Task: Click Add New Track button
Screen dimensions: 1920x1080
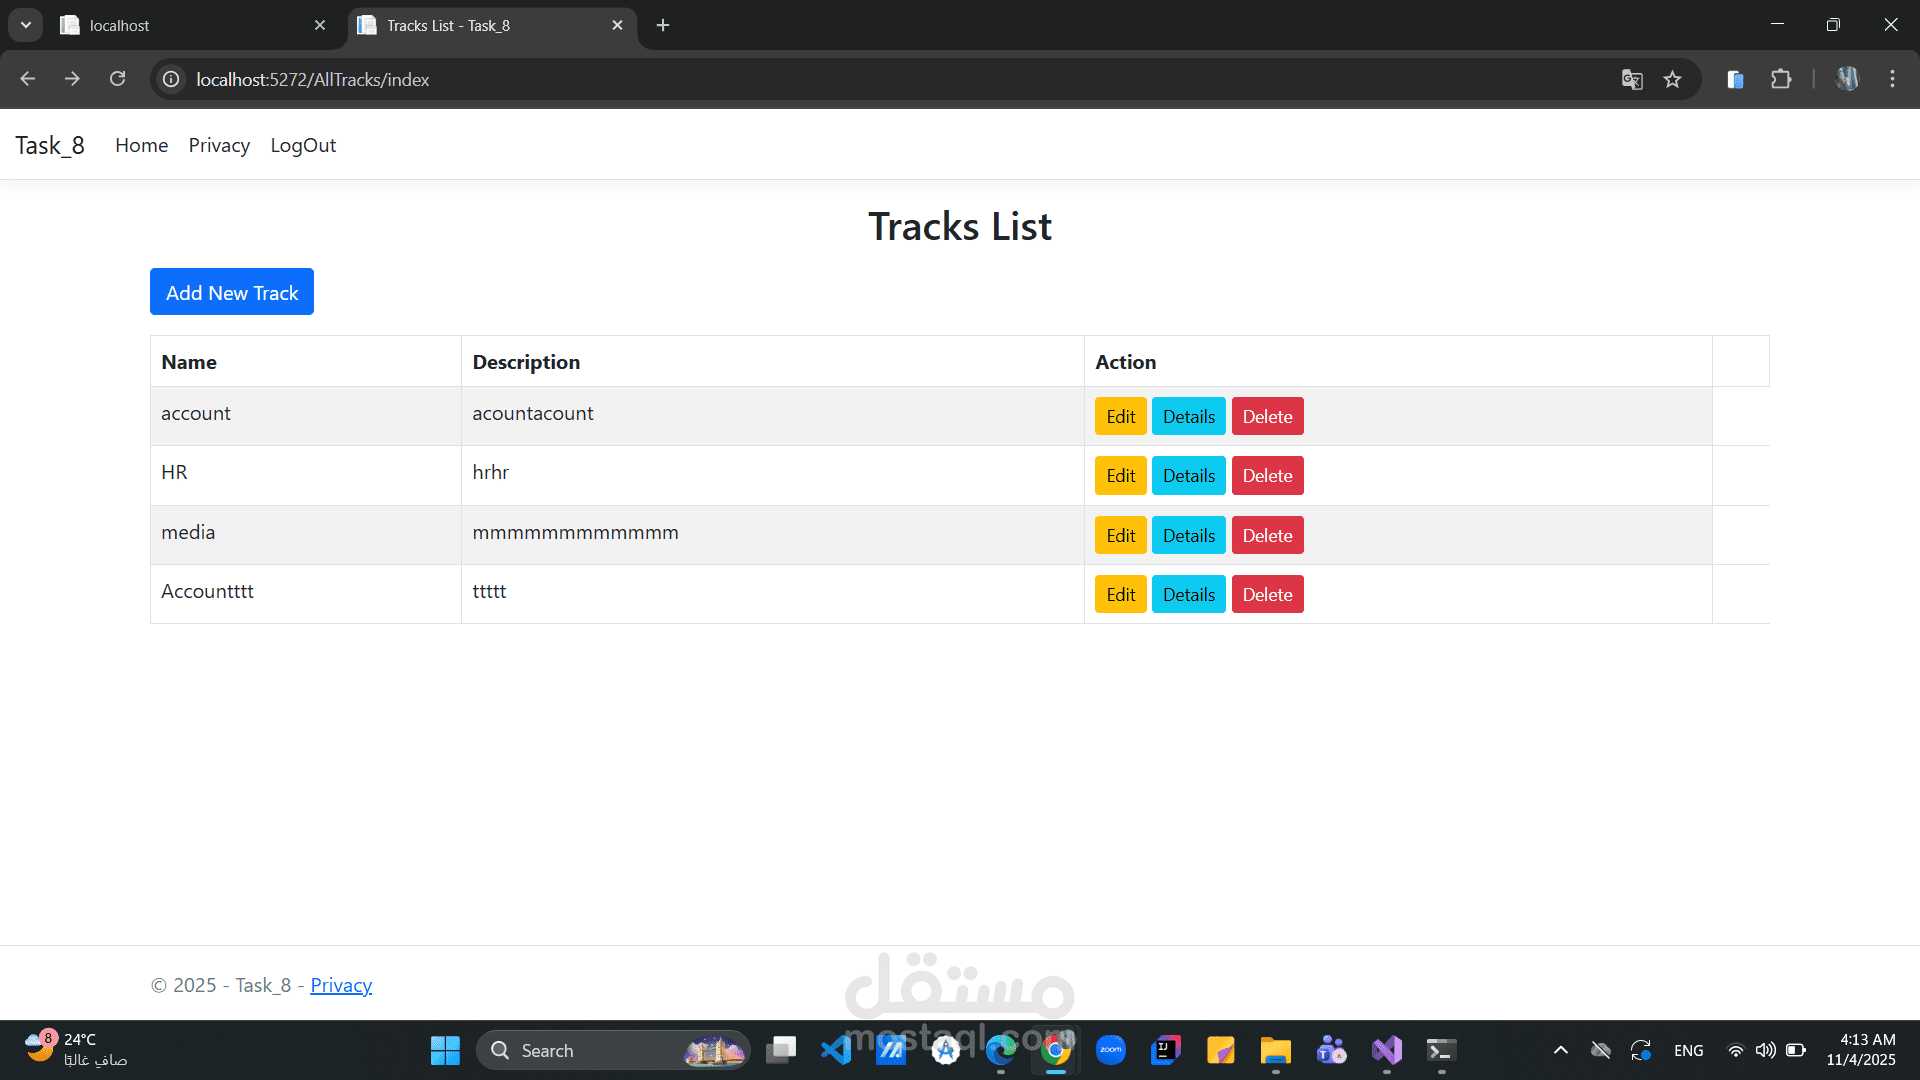Action: coord(232,292)
